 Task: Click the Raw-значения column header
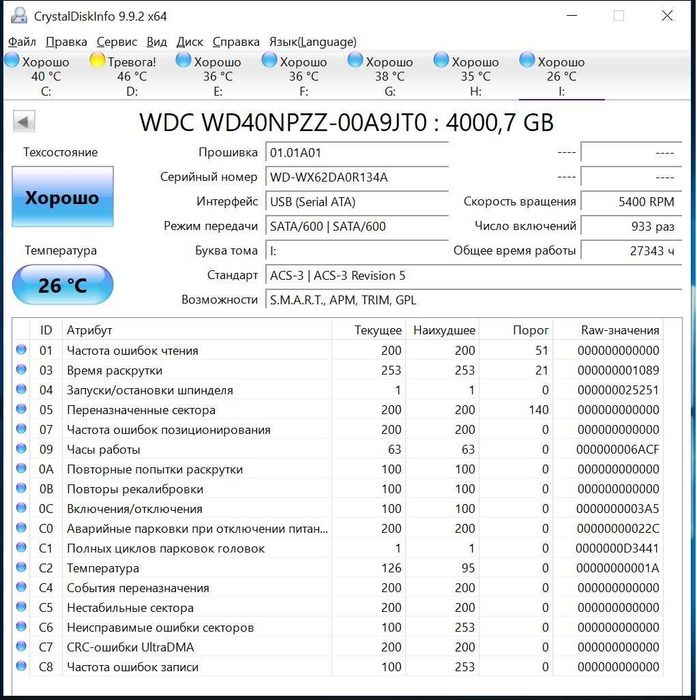tap(608, 330)
